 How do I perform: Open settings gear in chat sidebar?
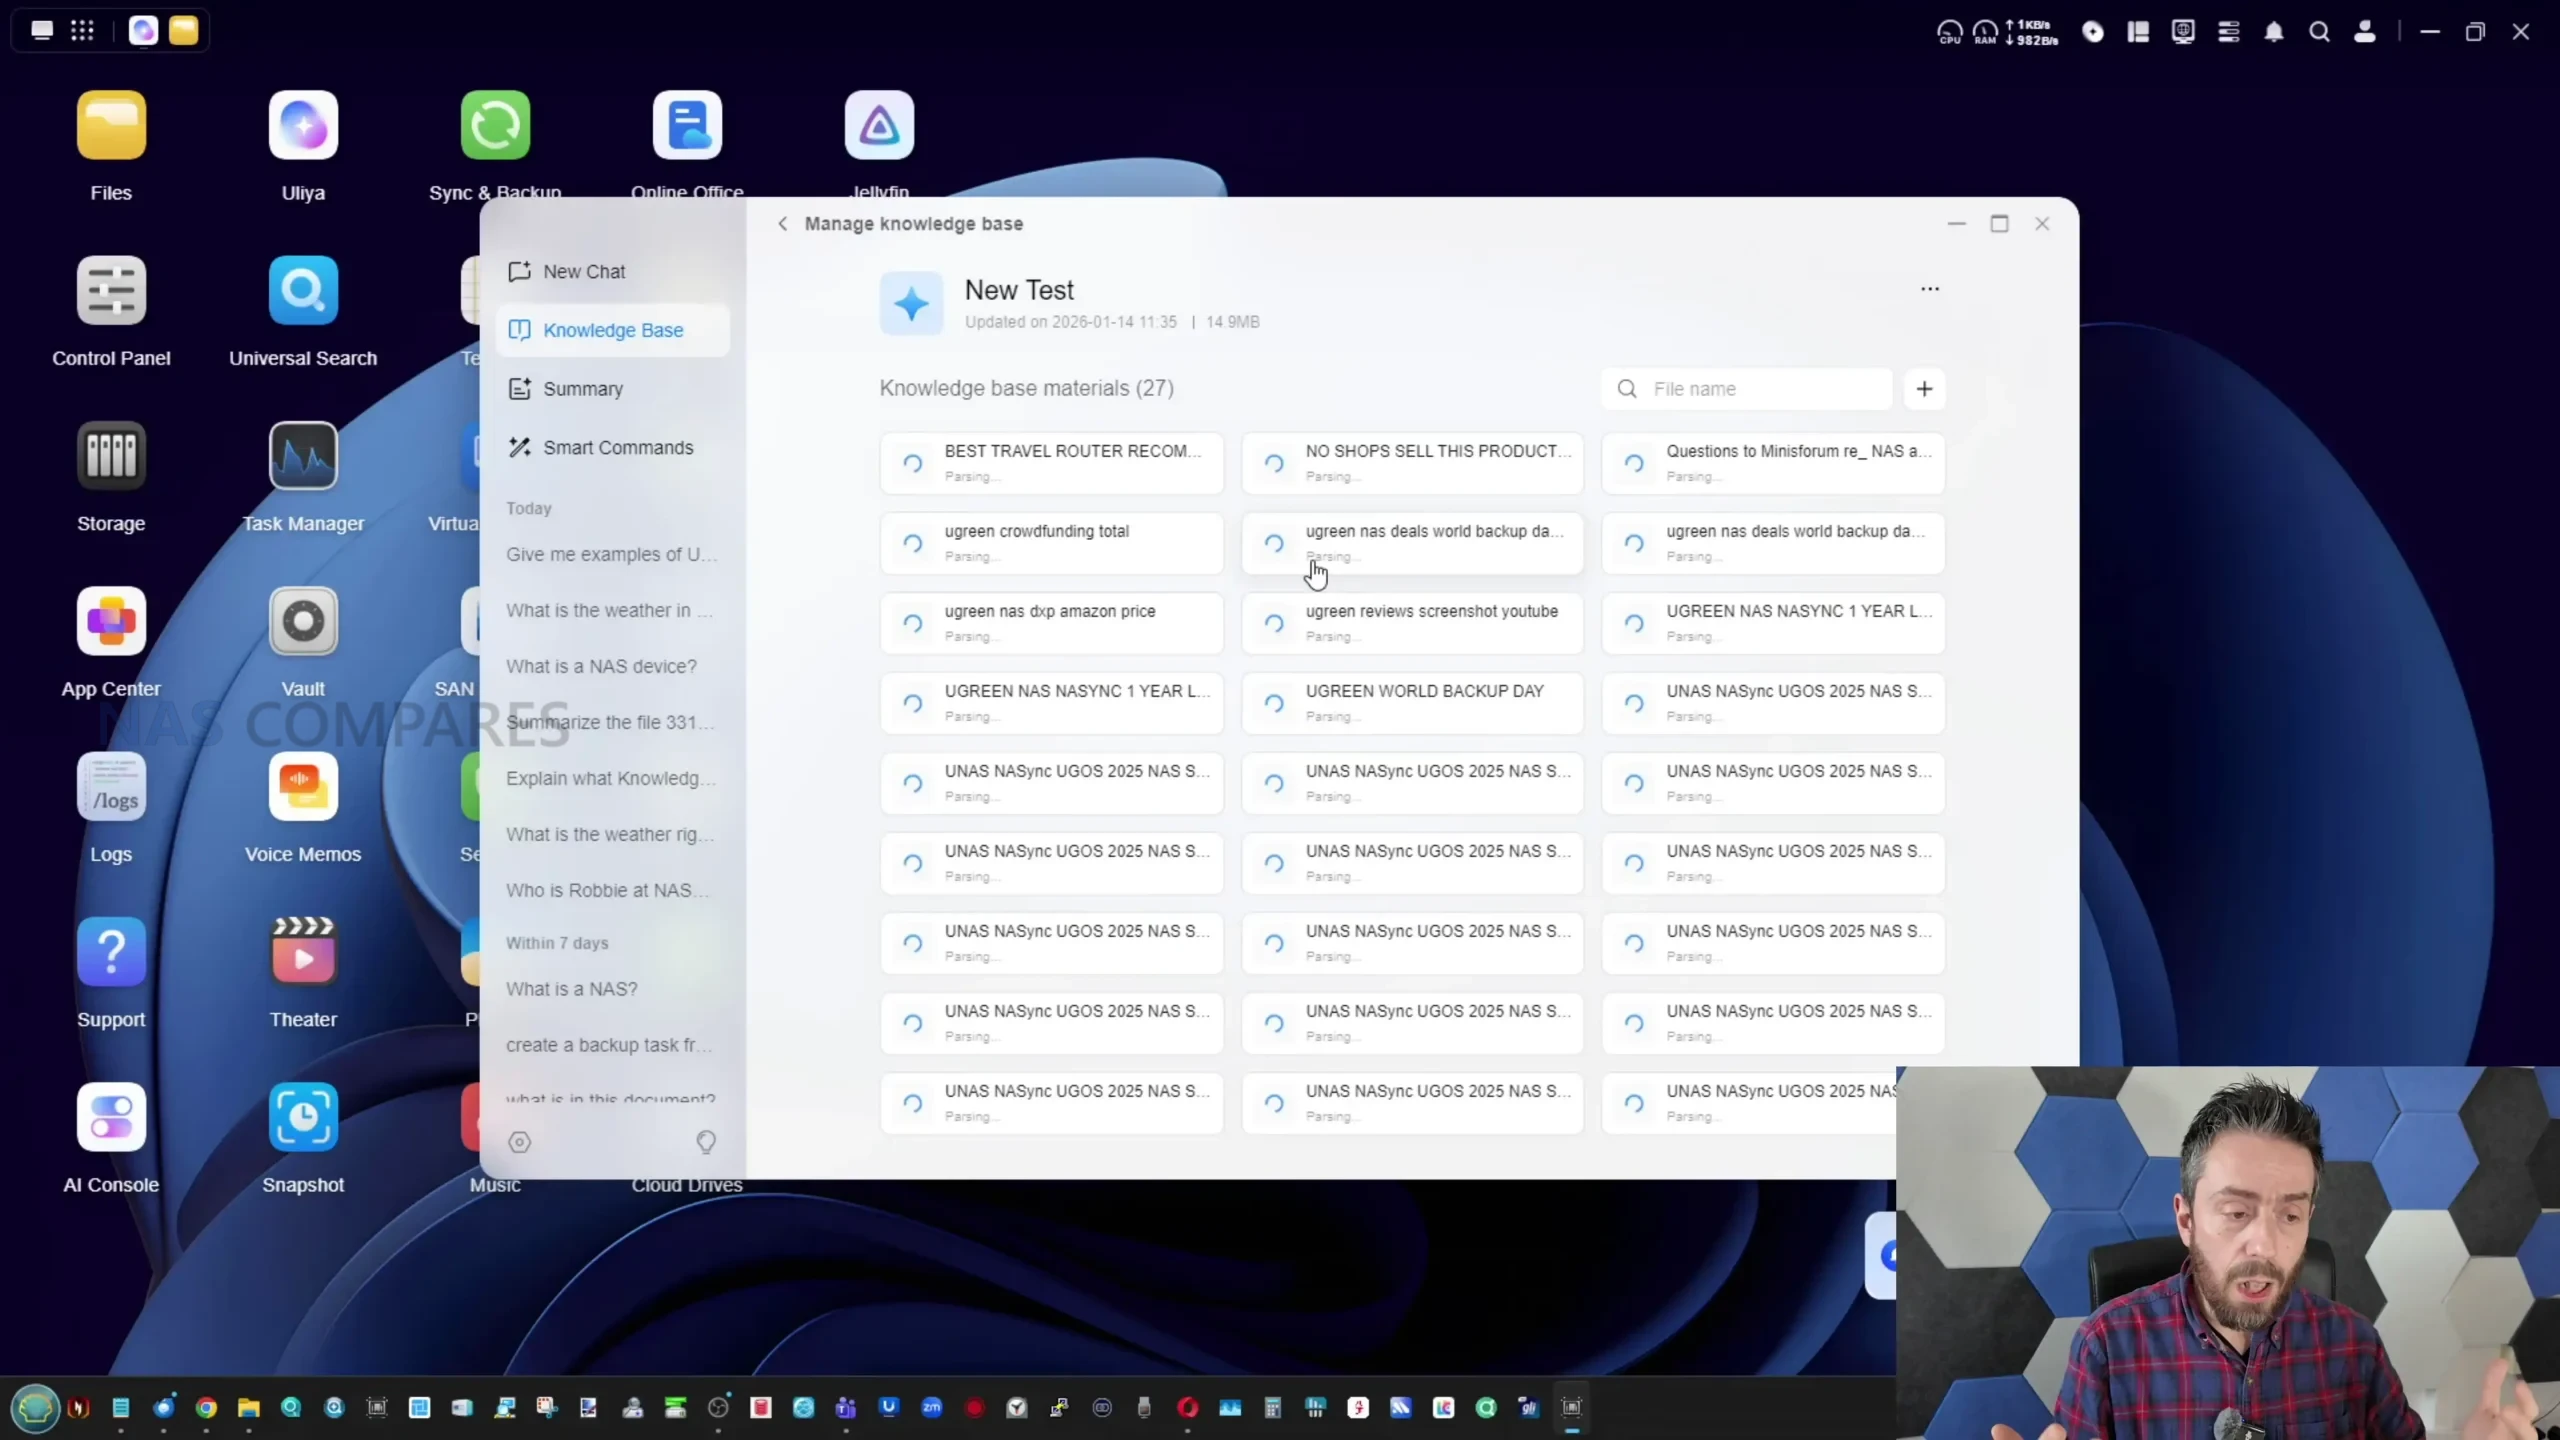click(x=519, y=1142)
